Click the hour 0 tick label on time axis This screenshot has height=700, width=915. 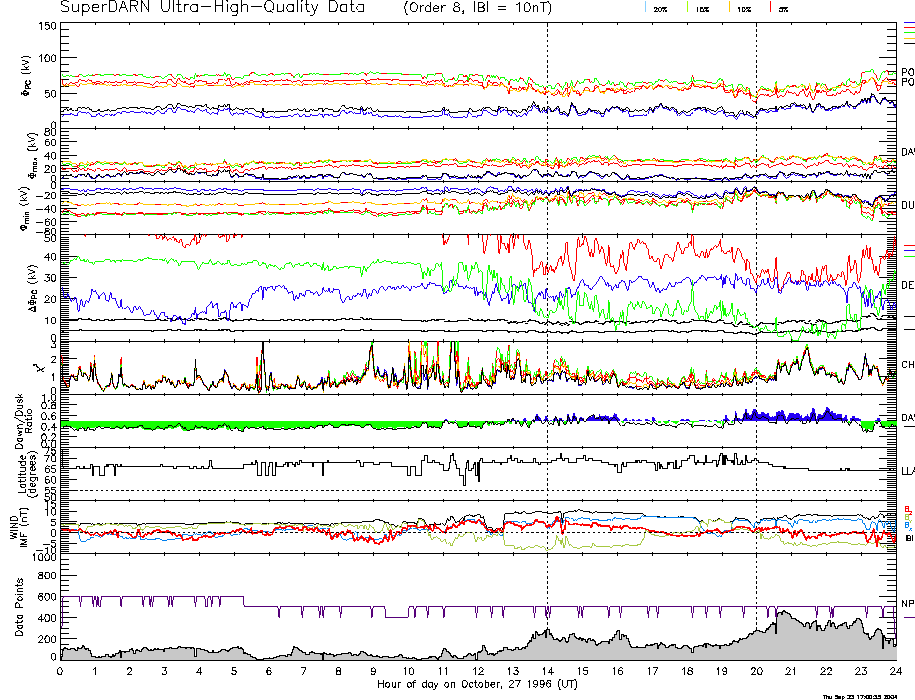(61, 671)
